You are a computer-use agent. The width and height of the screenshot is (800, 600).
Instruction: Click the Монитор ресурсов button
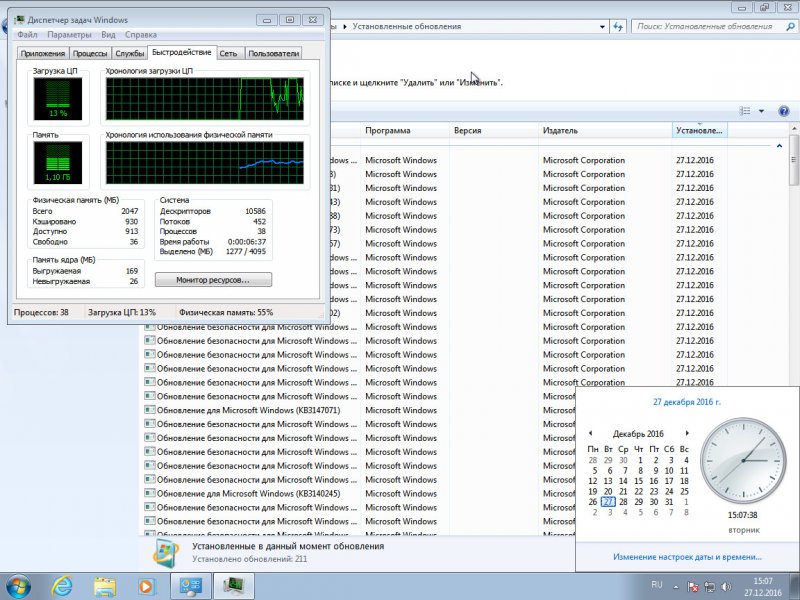click(213, 280)
